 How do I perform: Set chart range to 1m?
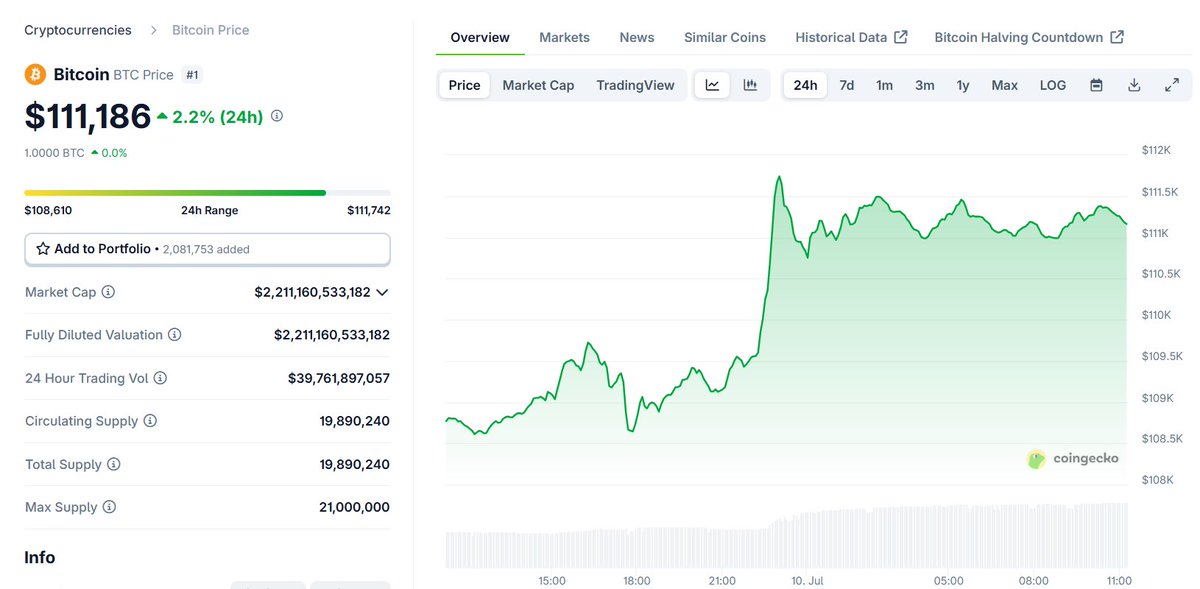pyautogui.click(x=885, y=85)
